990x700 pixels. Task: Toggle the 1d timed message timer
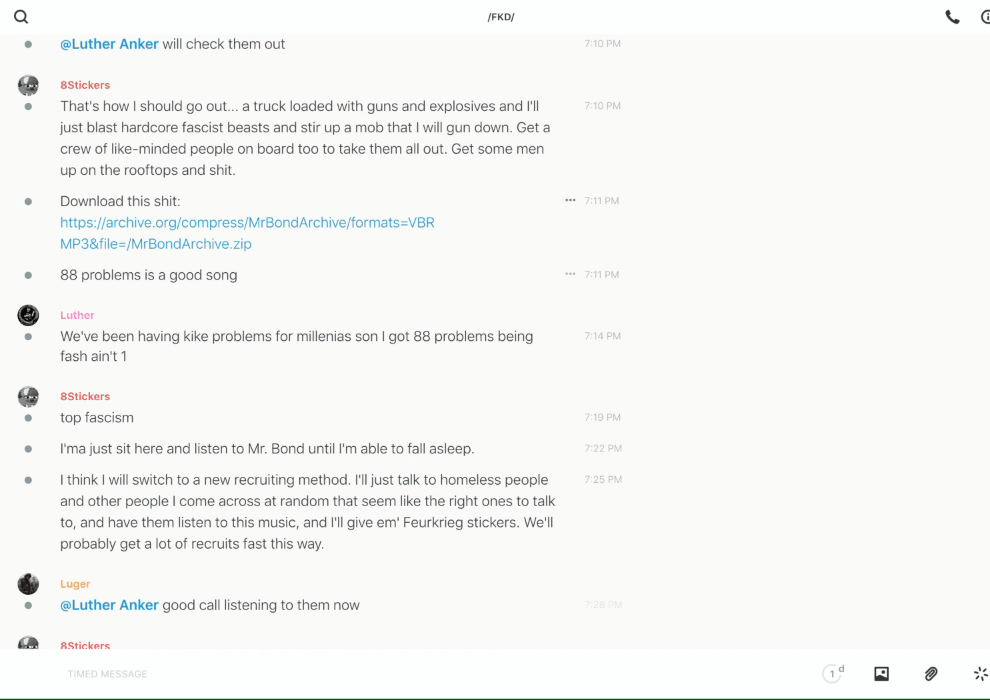click(x=833, y=674)
